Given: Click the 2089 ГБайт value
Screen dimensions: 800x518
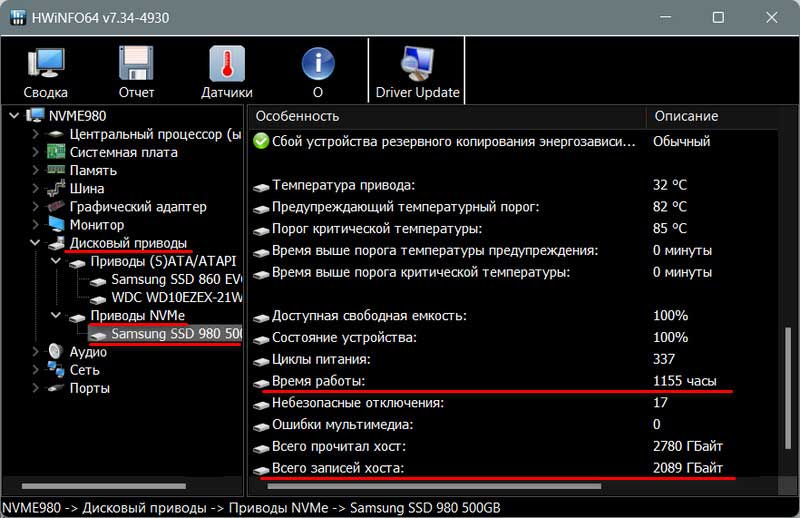Looking at the screenshot, I should point(688,468).
